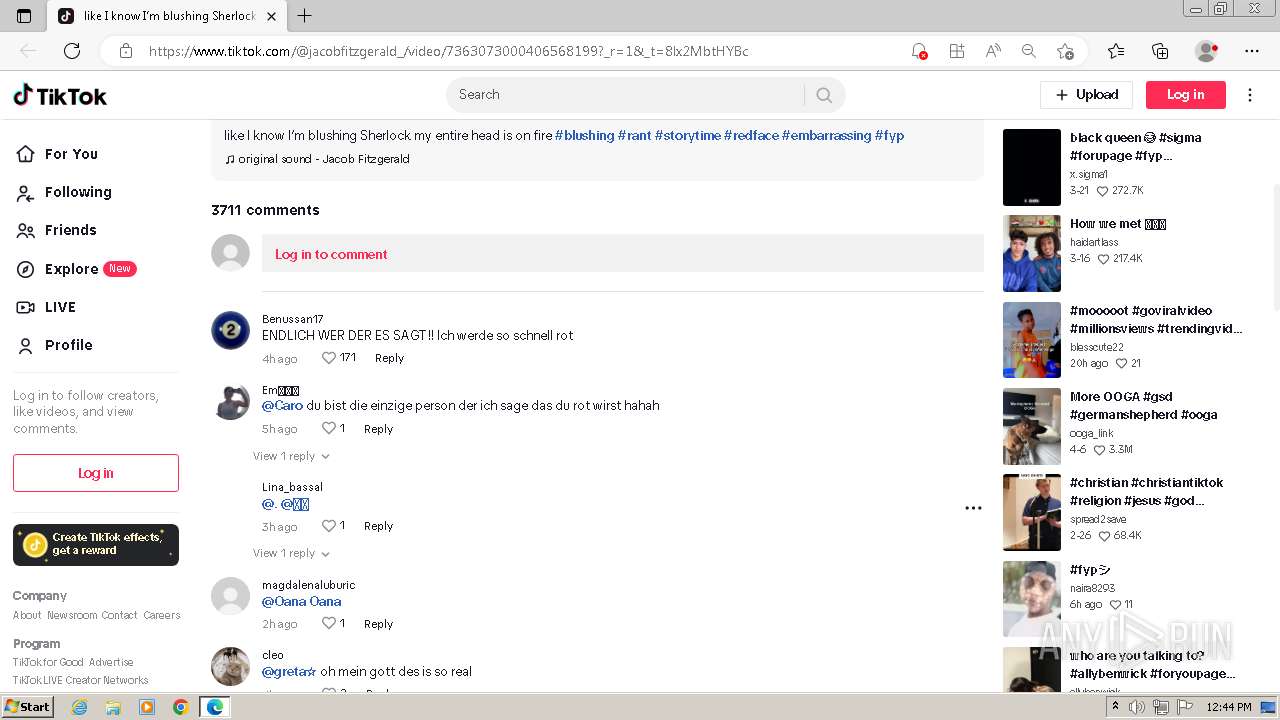Open browser Collections icon
The image size is (1280, 720).
1160,51
